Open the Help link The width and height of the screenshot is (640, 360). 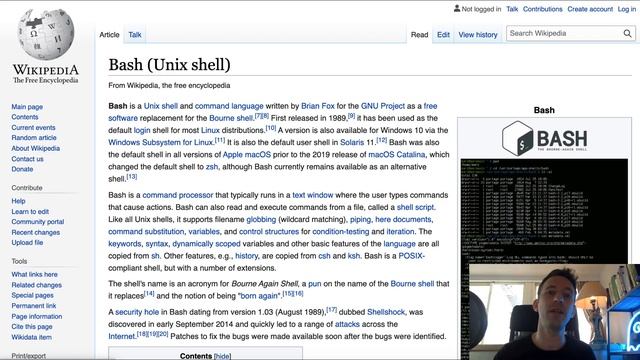click(x=18, y=201)
